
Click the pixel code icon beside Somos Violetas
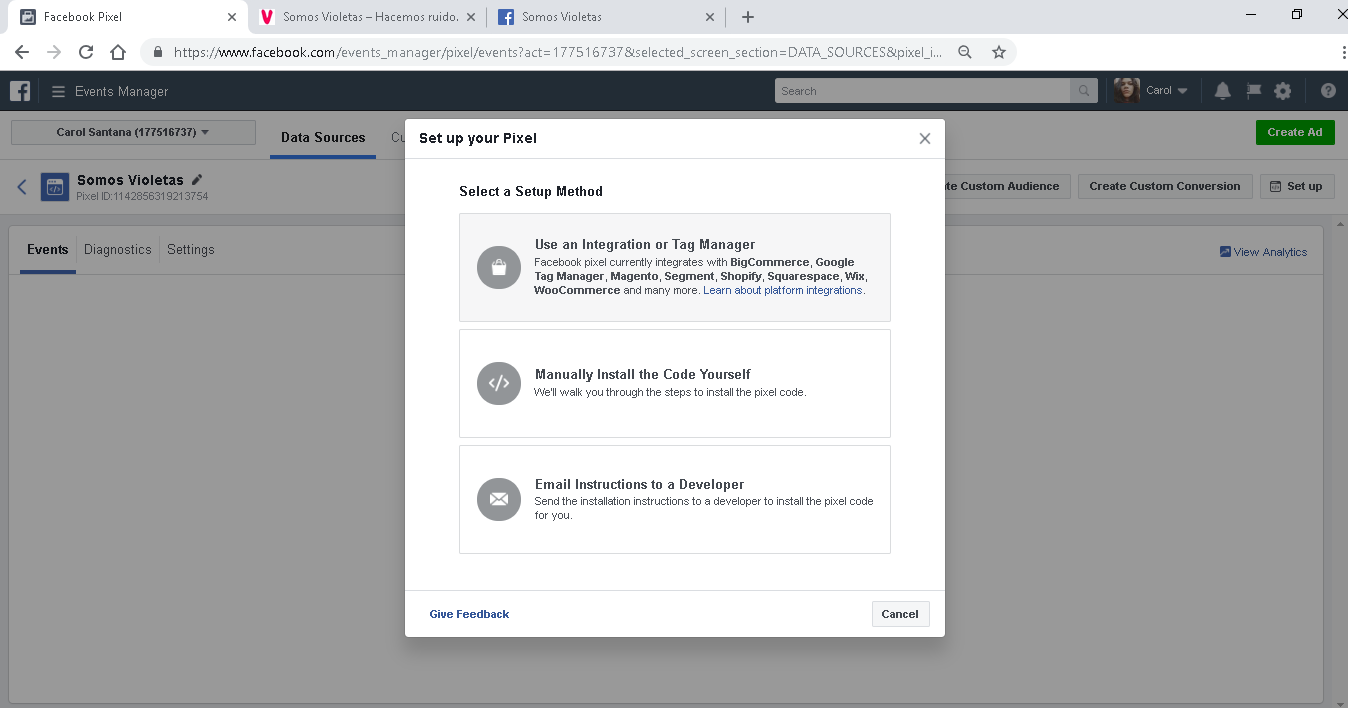pos(54,187)
